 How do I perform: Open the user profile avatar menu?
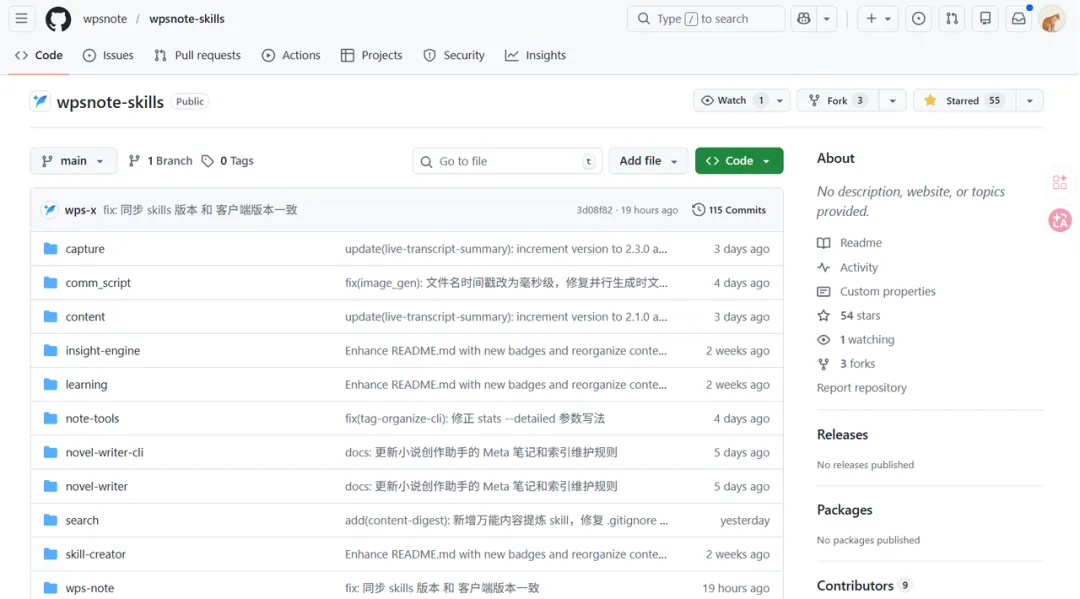click(1052, 19)
